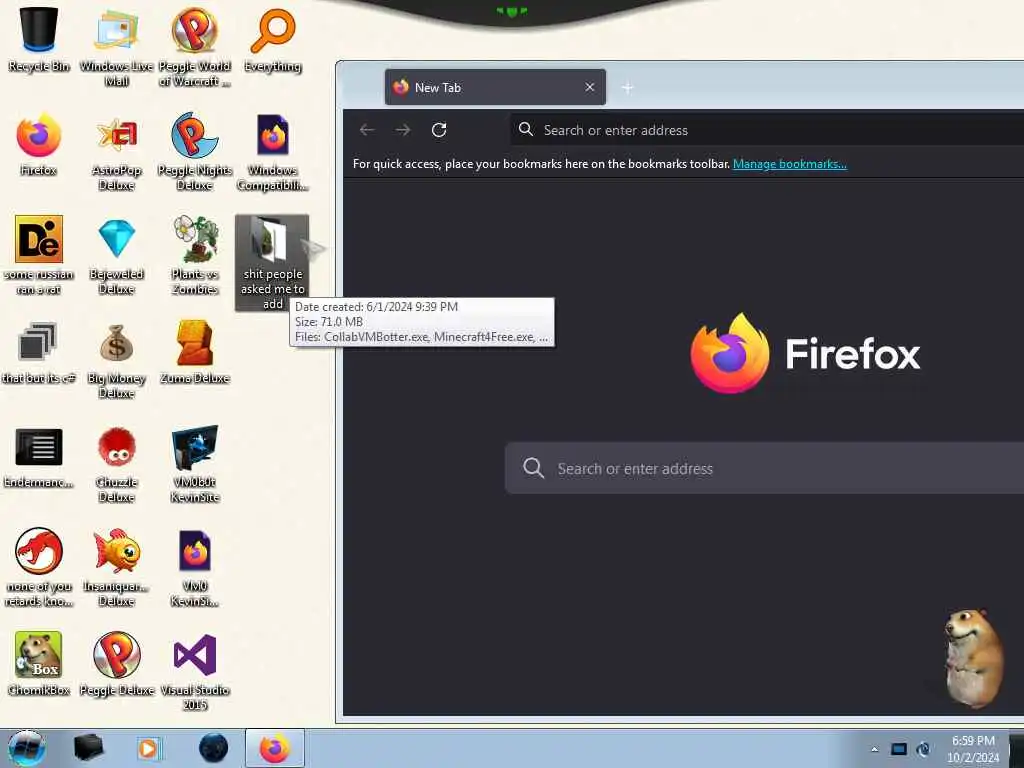
Task: Open Peggle World of Warcraft desktop icon
Action: (x=195, y=46)
